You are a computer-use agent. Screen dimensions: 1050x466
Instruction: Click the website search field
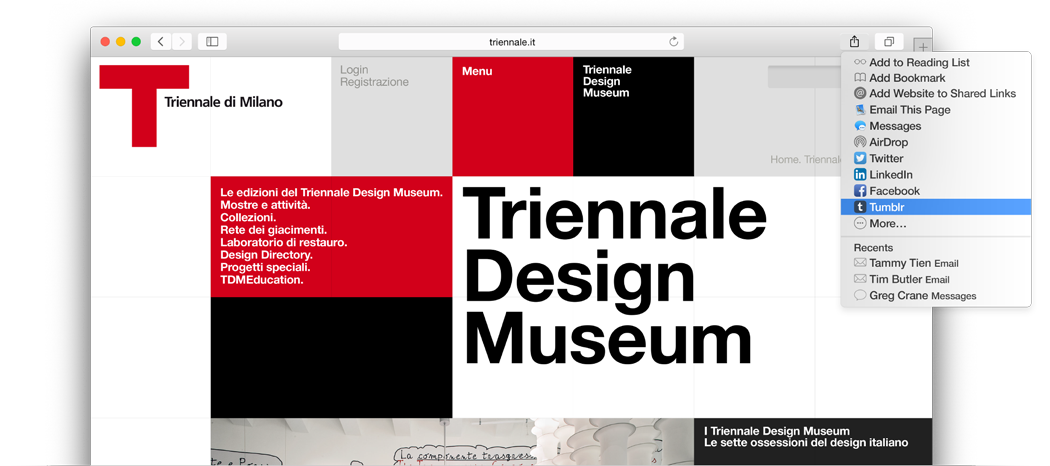[804, 76]
